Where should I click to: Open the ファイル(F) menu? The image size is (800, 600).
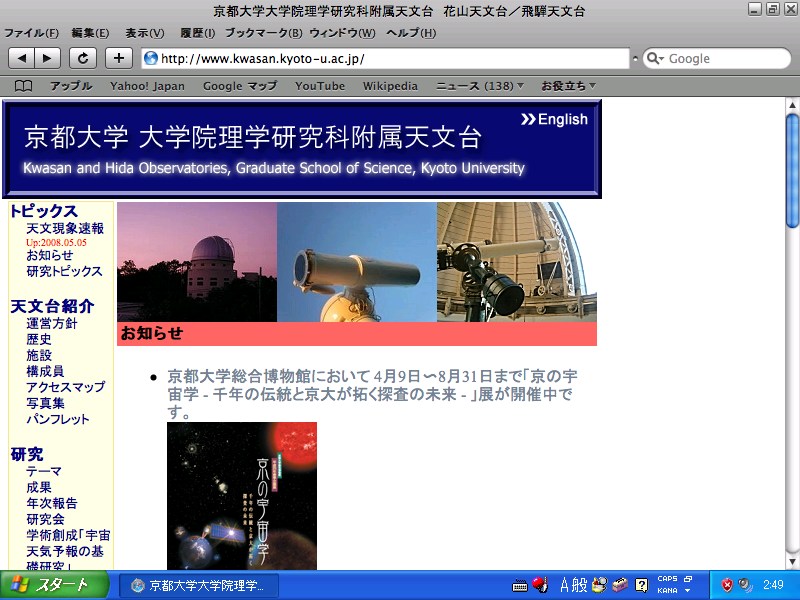pyautogui.click(x=32, y=33)
